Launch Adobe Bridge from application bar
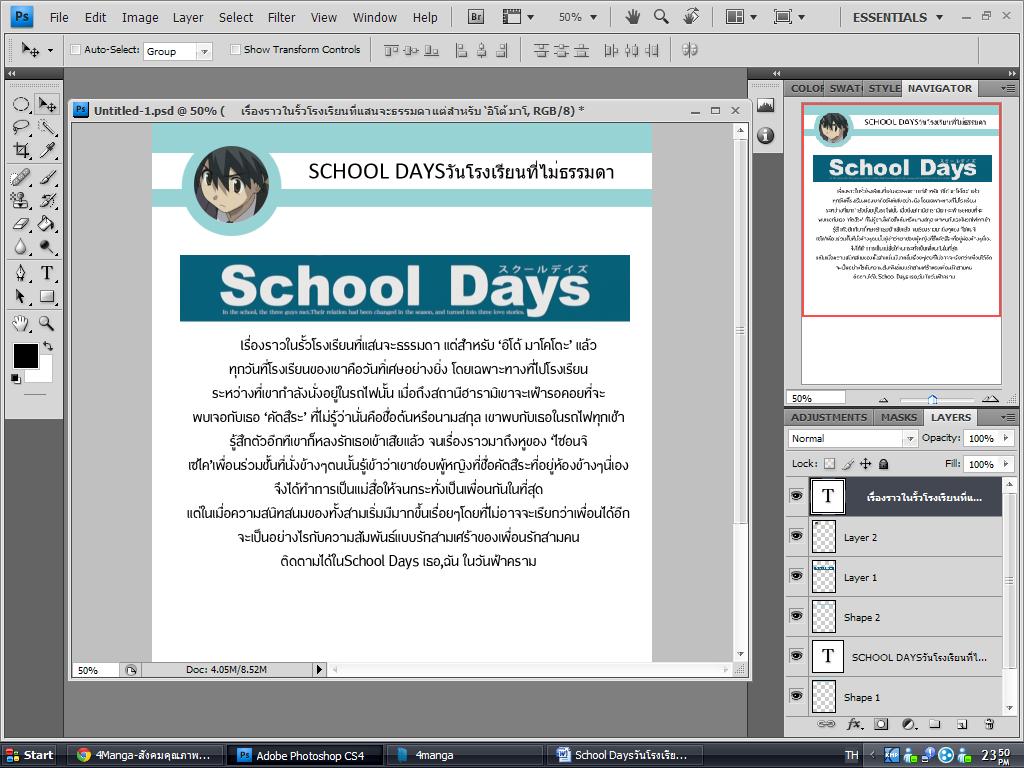Image resolution: width=1024 pixels, height=768 pixels. [477, 17]
